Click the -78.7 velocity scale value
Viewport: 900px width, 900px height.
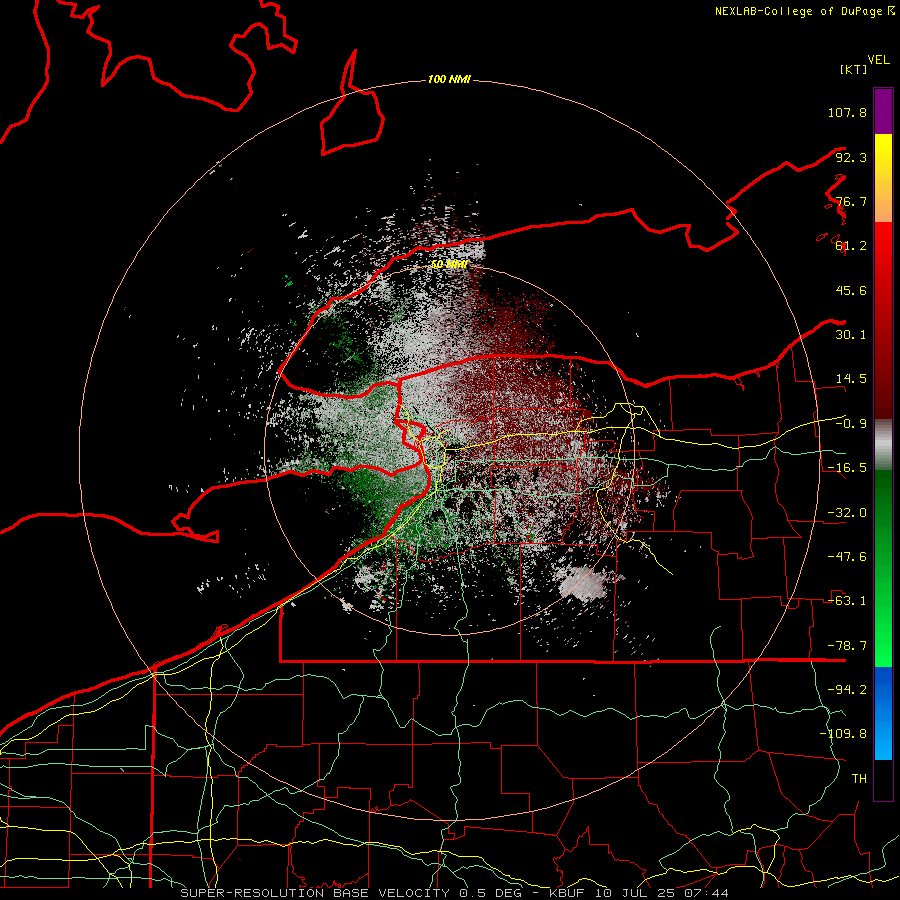pos(847,646)
